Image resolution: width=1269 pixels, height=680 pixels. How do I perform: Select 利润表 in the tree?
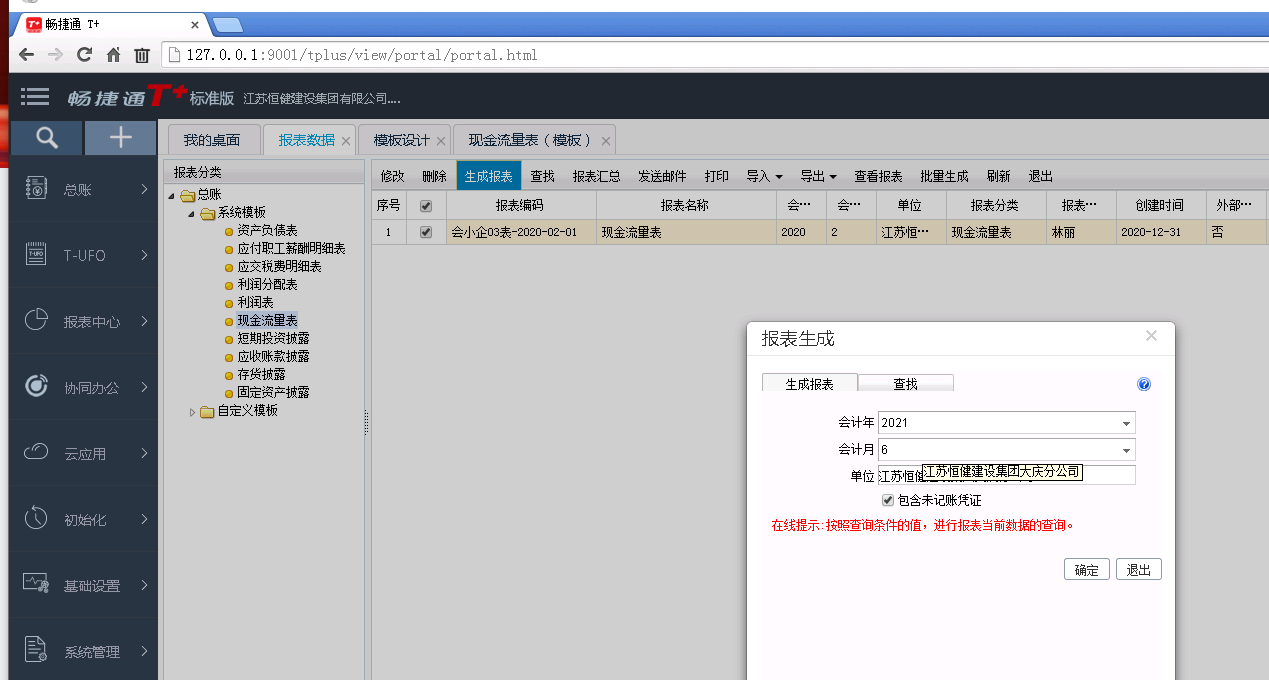(x=255, y=302)
